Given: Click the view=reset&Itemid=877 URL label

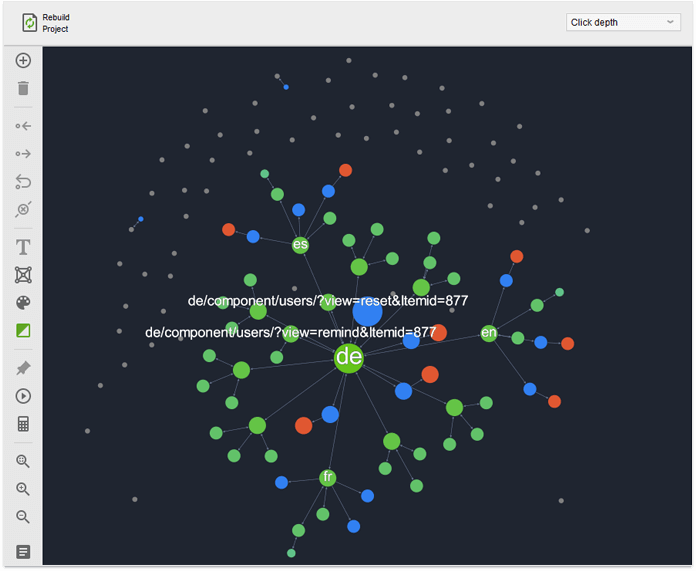Looking at the screenshot, I should coord(328,301).
